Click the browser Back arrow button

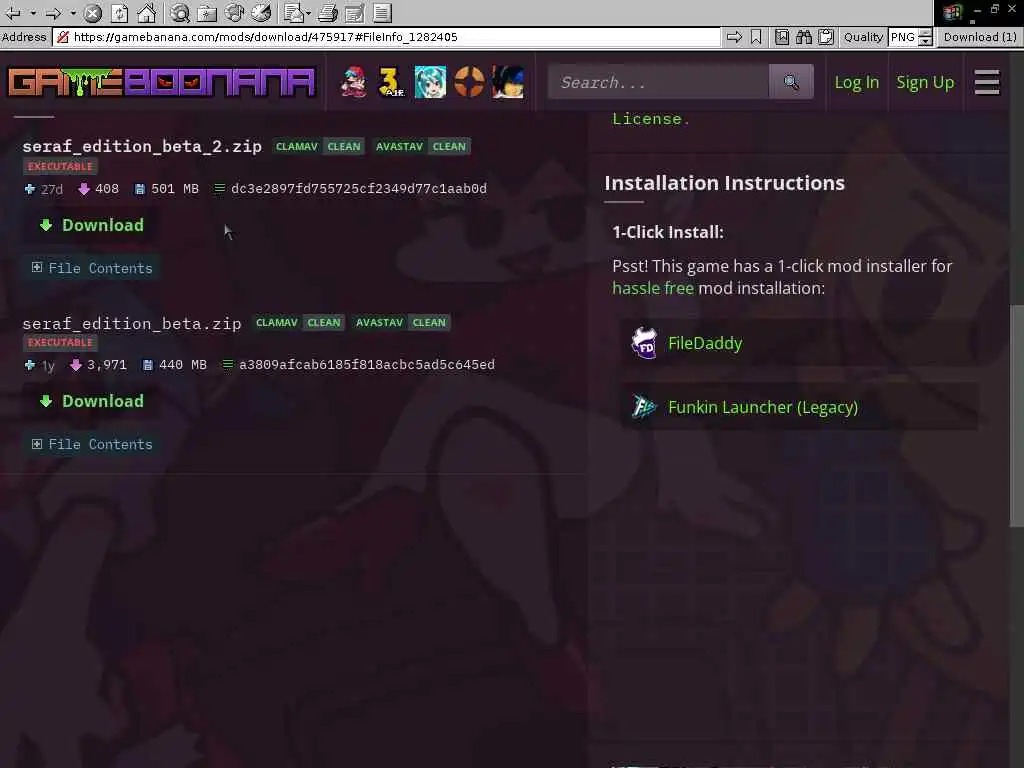[x=12, y=12]
